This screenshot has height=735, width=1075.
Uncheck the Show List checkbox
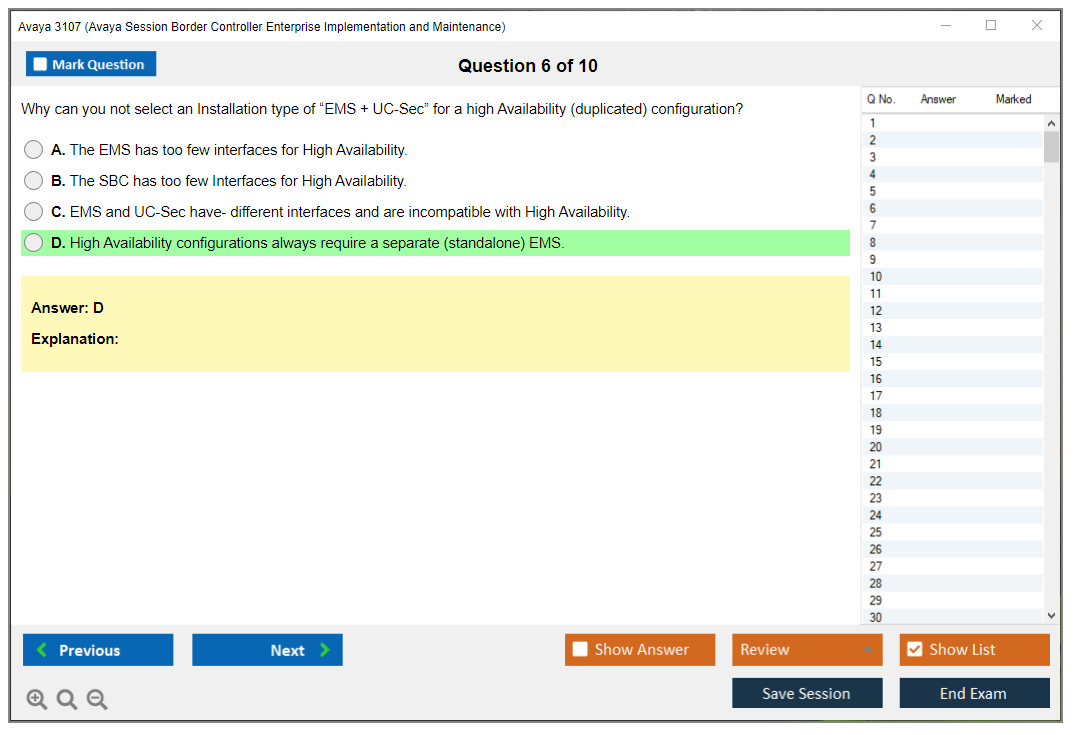tap(914, 650)
